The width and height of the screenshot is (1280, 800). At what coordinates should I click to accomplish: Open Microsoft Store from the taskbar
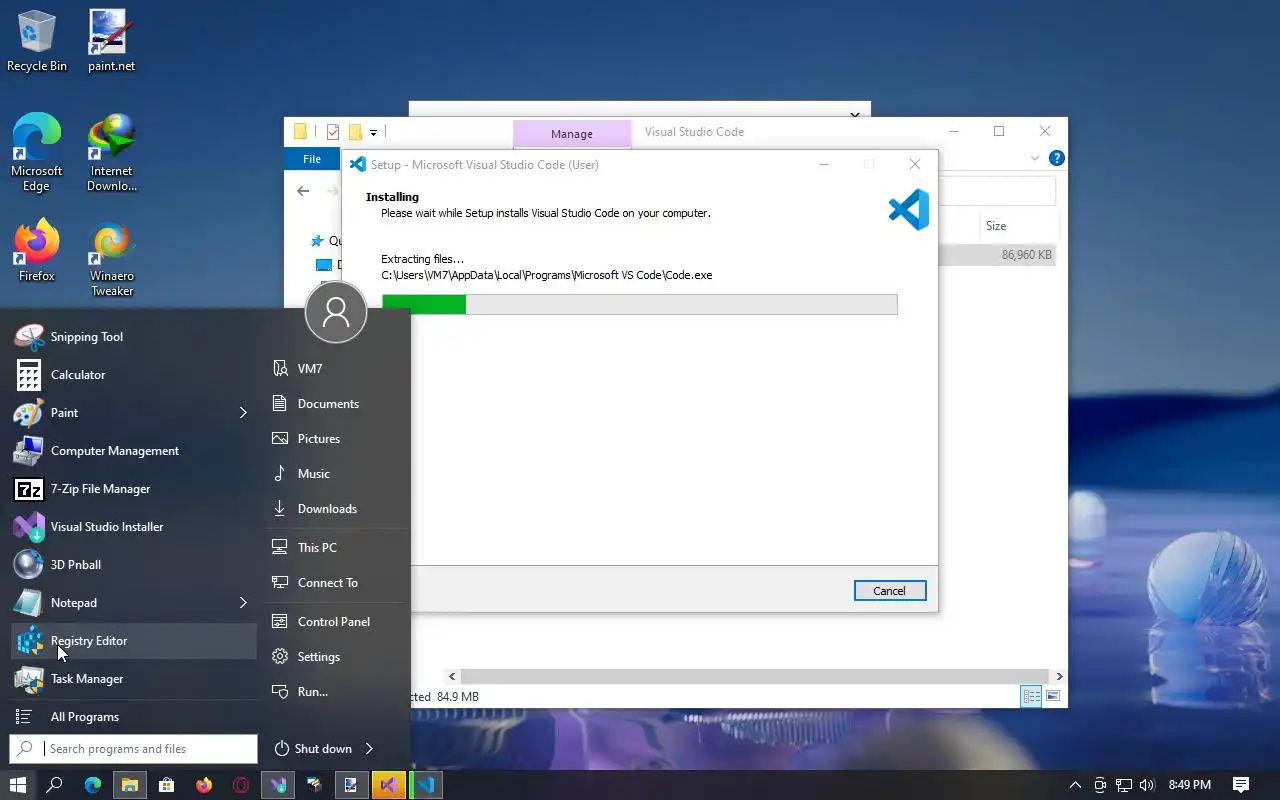pos(167,785)
